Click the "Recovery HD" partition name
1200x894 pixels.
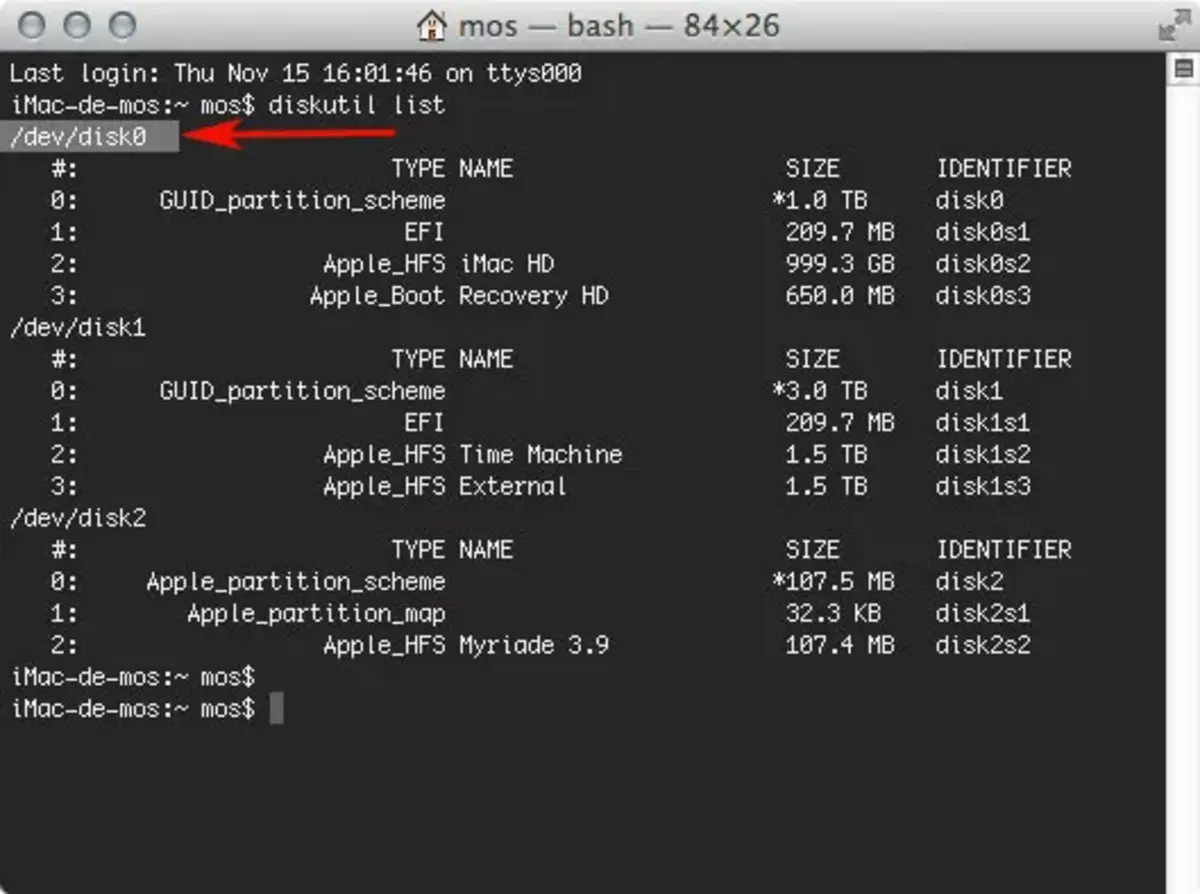(533, 296)
